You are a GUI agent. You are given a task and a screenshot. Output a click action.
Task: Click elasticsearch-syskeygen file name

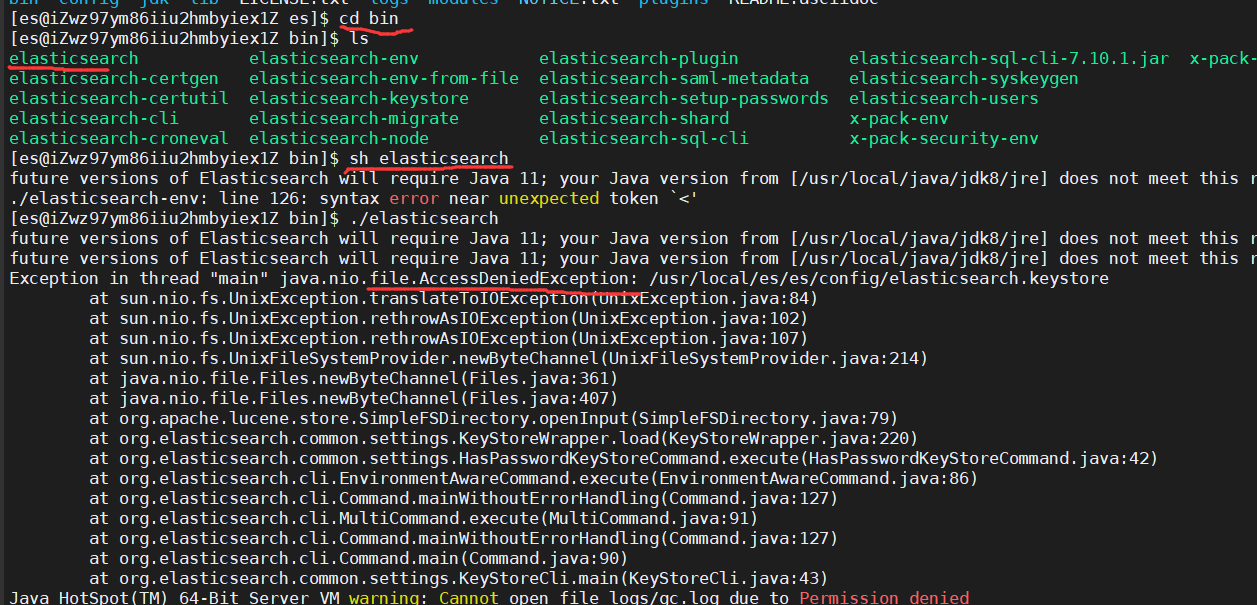tap(964, 78)
